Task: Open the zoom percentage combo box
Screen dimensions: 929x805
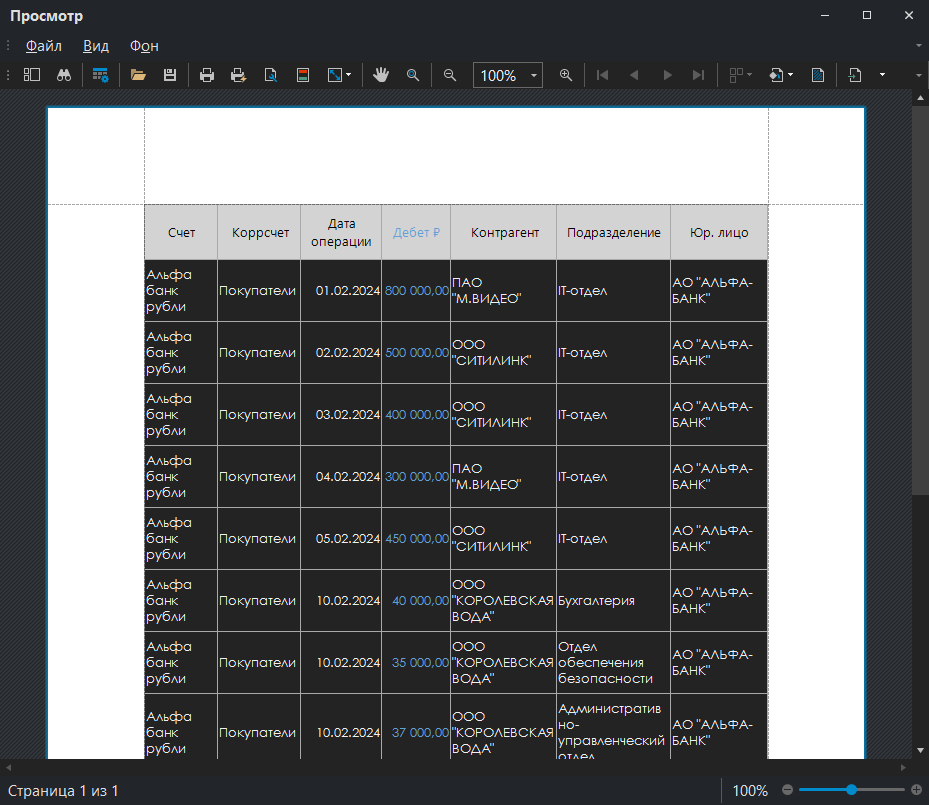Action: (x=507, y=75)
